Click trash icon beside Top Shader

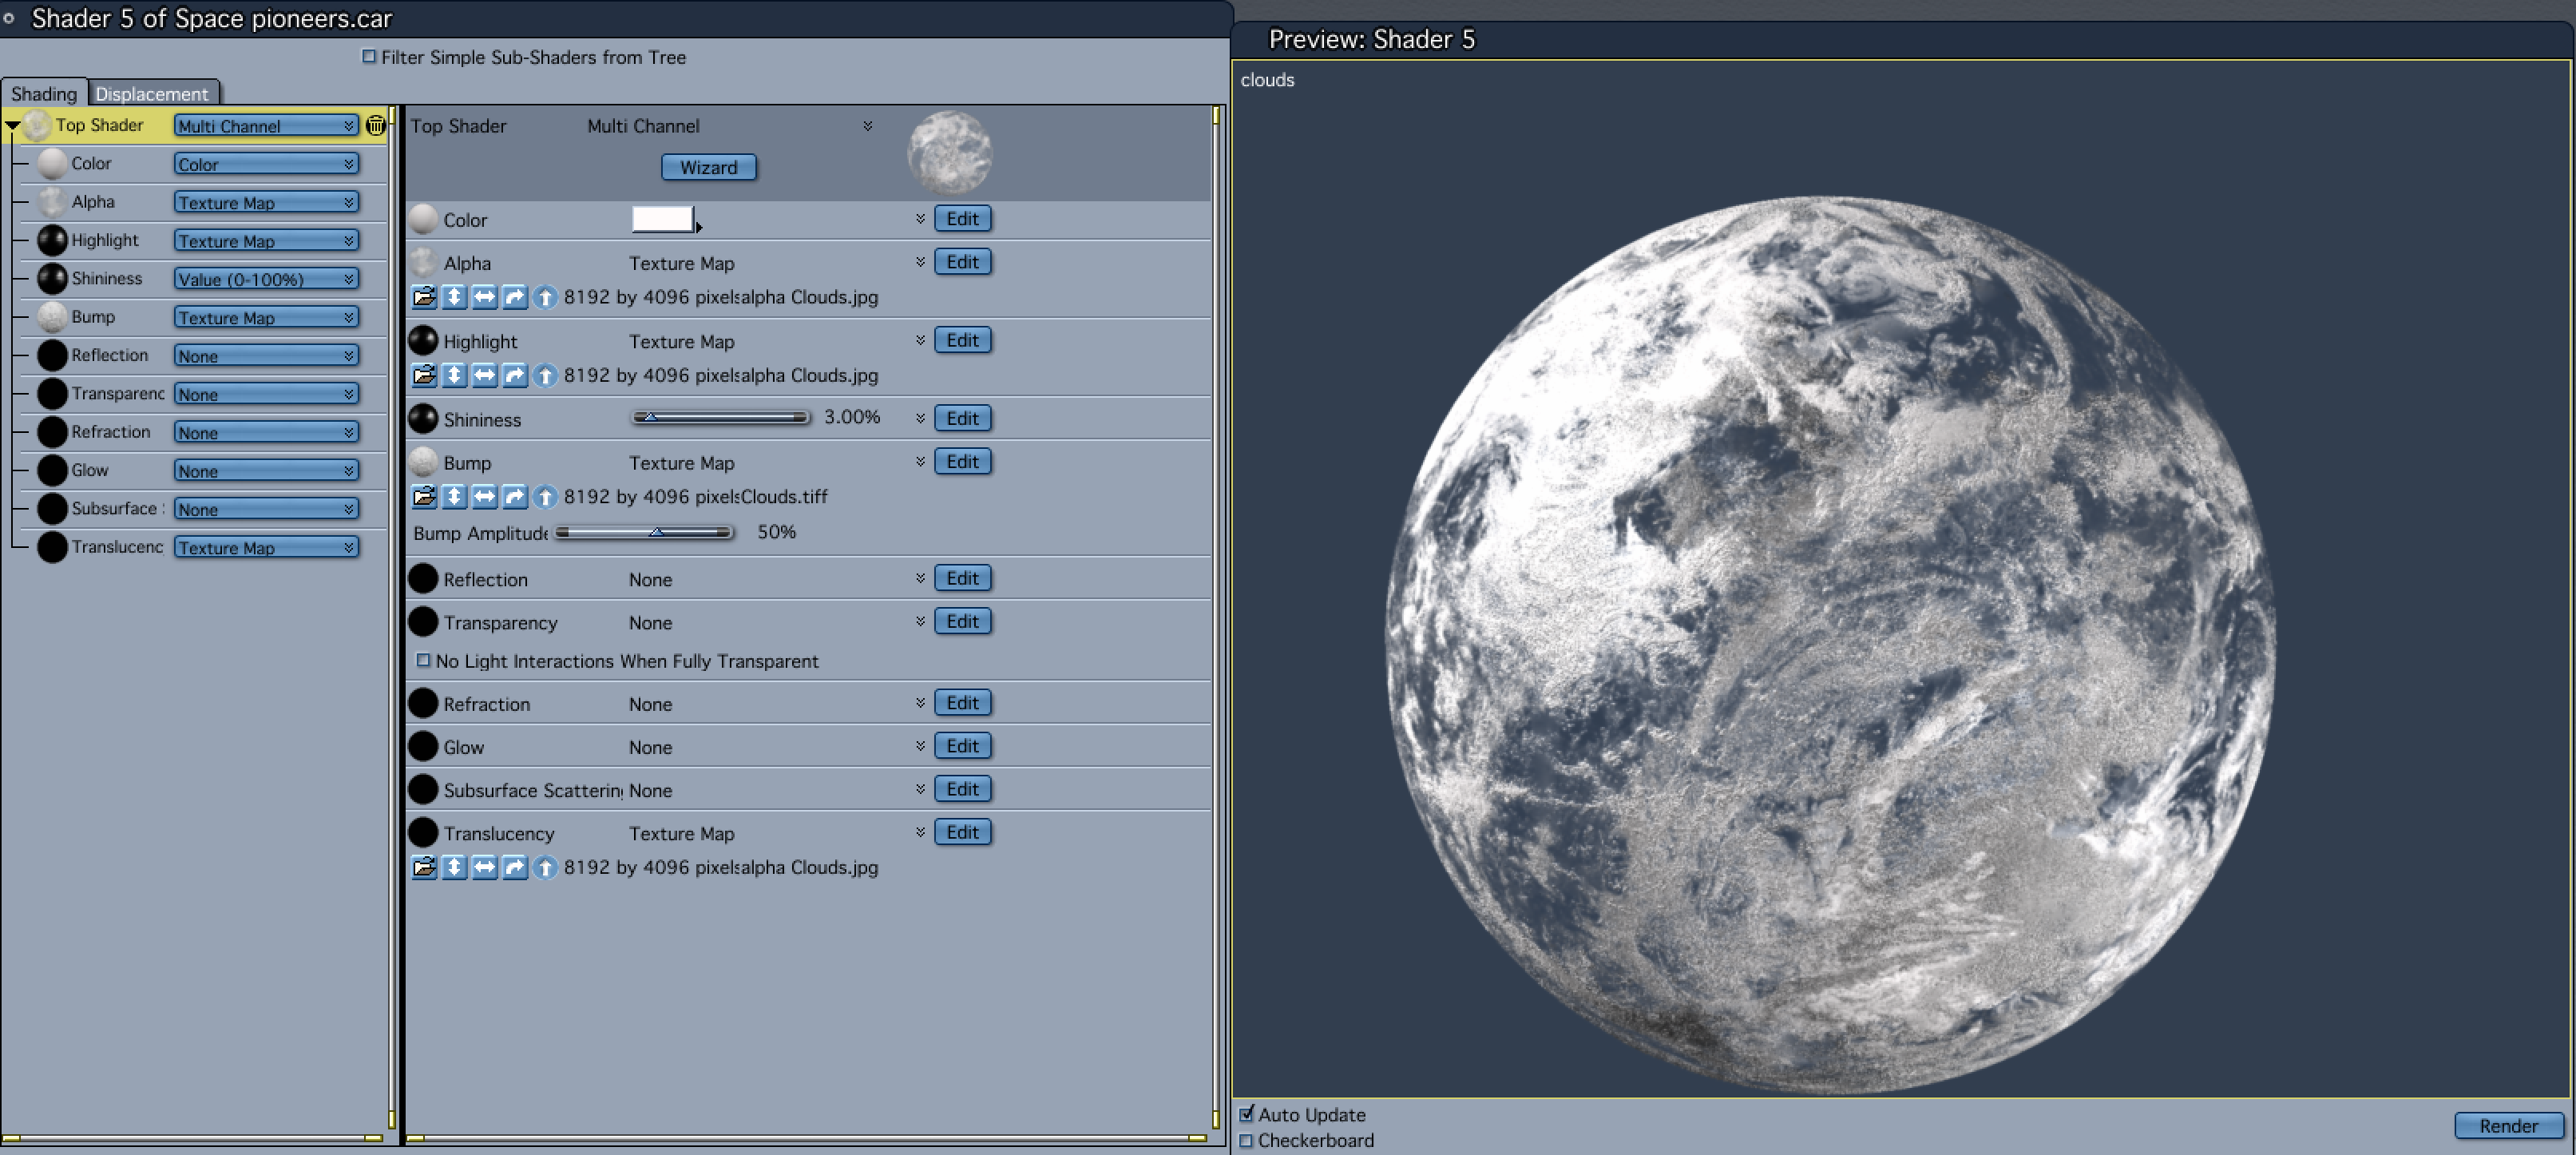point(376,125)
